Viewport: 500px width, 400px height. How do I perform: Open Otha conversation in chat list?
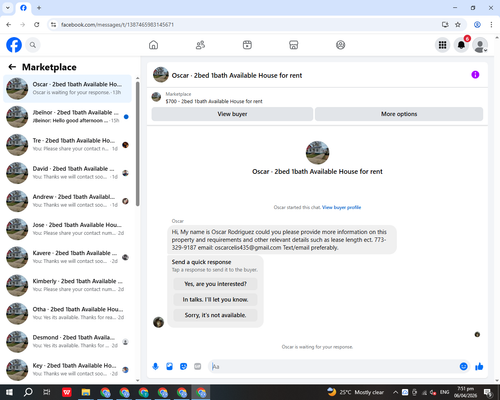click(x=67, y=313)
